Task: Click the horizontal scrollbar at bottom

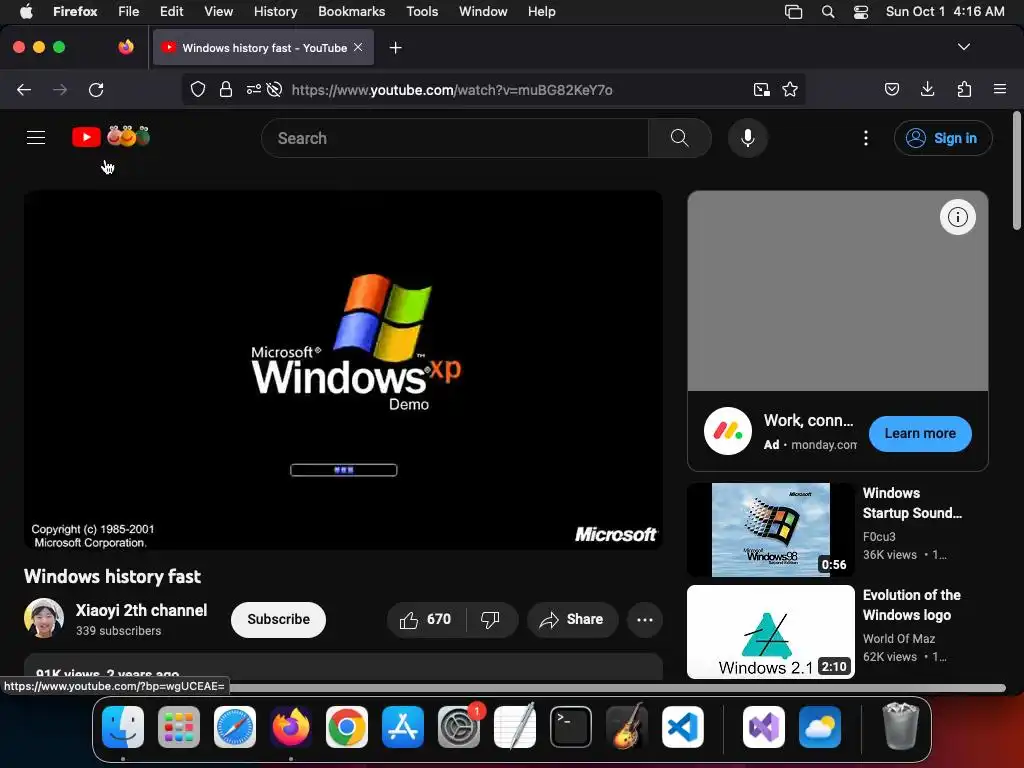Action: pos(617,688)
